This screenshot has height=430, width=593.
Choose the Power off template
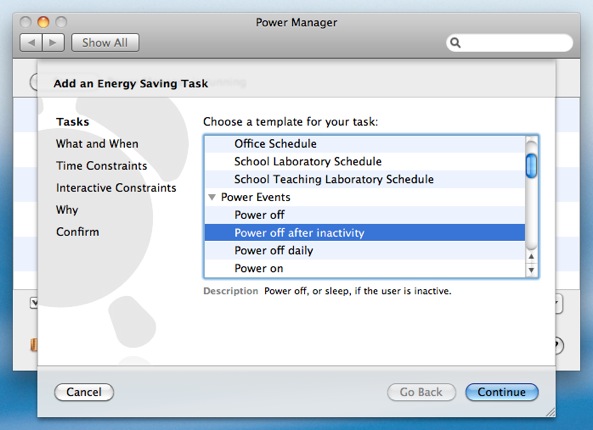[x=365, y=215]
